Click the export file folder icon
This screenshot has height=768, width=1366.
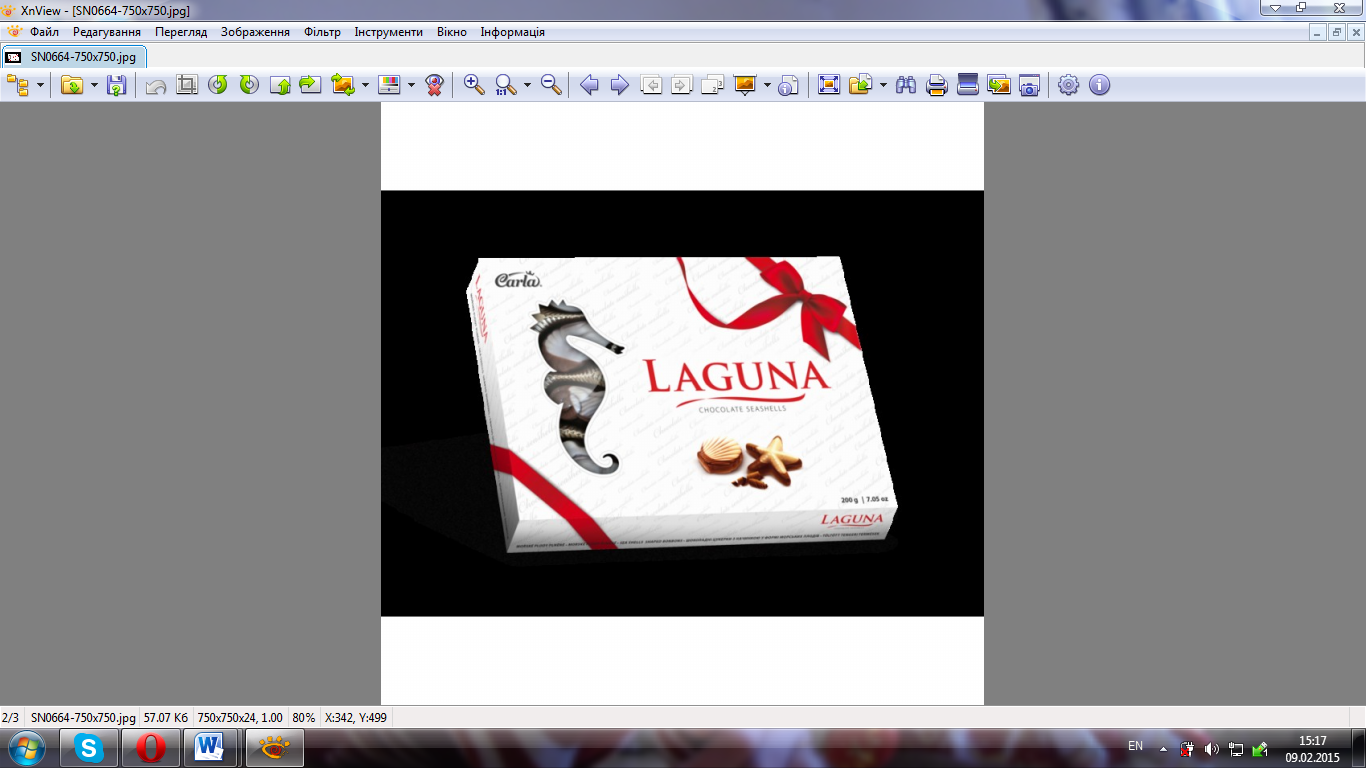point(860,85)
